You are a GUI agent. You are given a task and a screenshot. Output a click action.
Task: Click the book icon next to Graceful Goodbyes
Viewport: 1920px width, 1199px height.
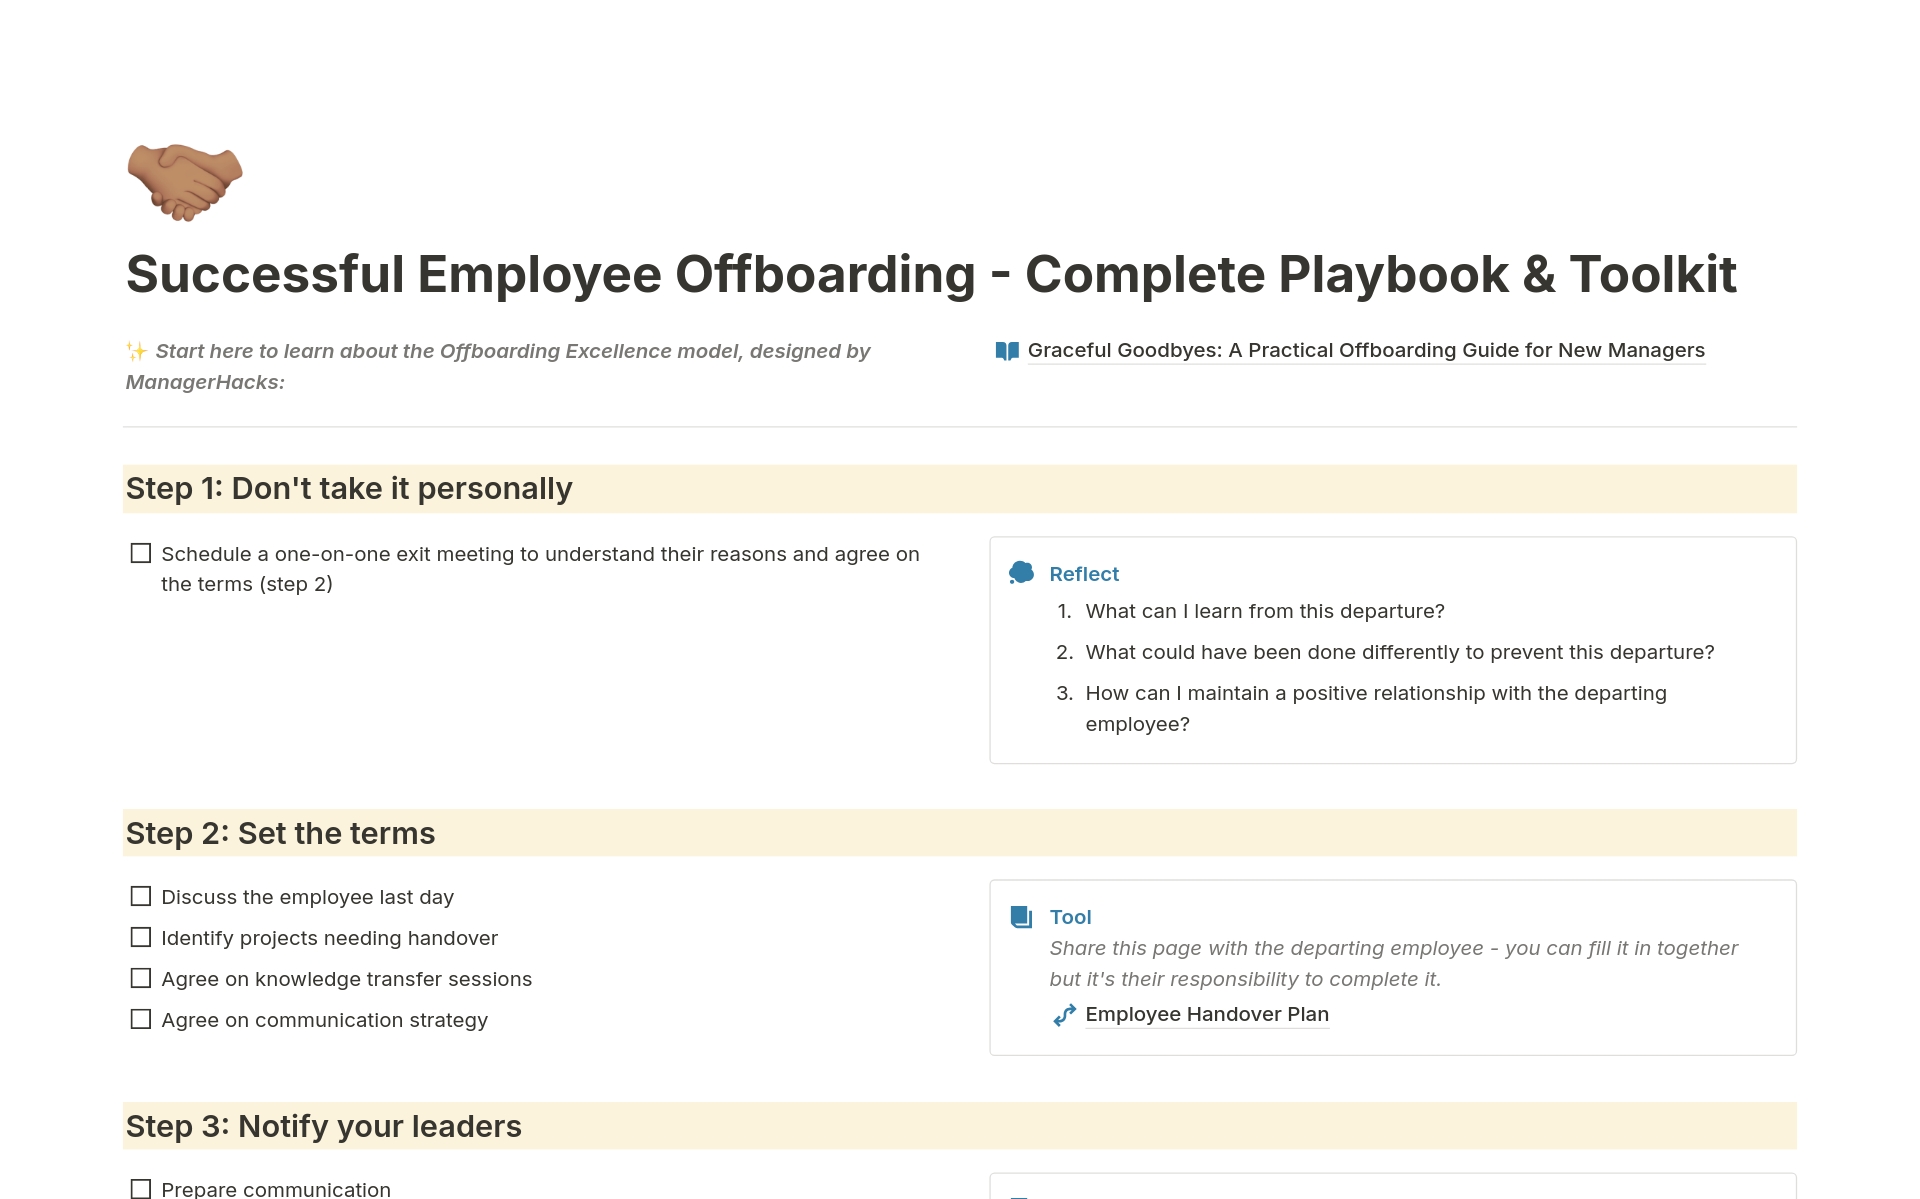(1000, 349)
